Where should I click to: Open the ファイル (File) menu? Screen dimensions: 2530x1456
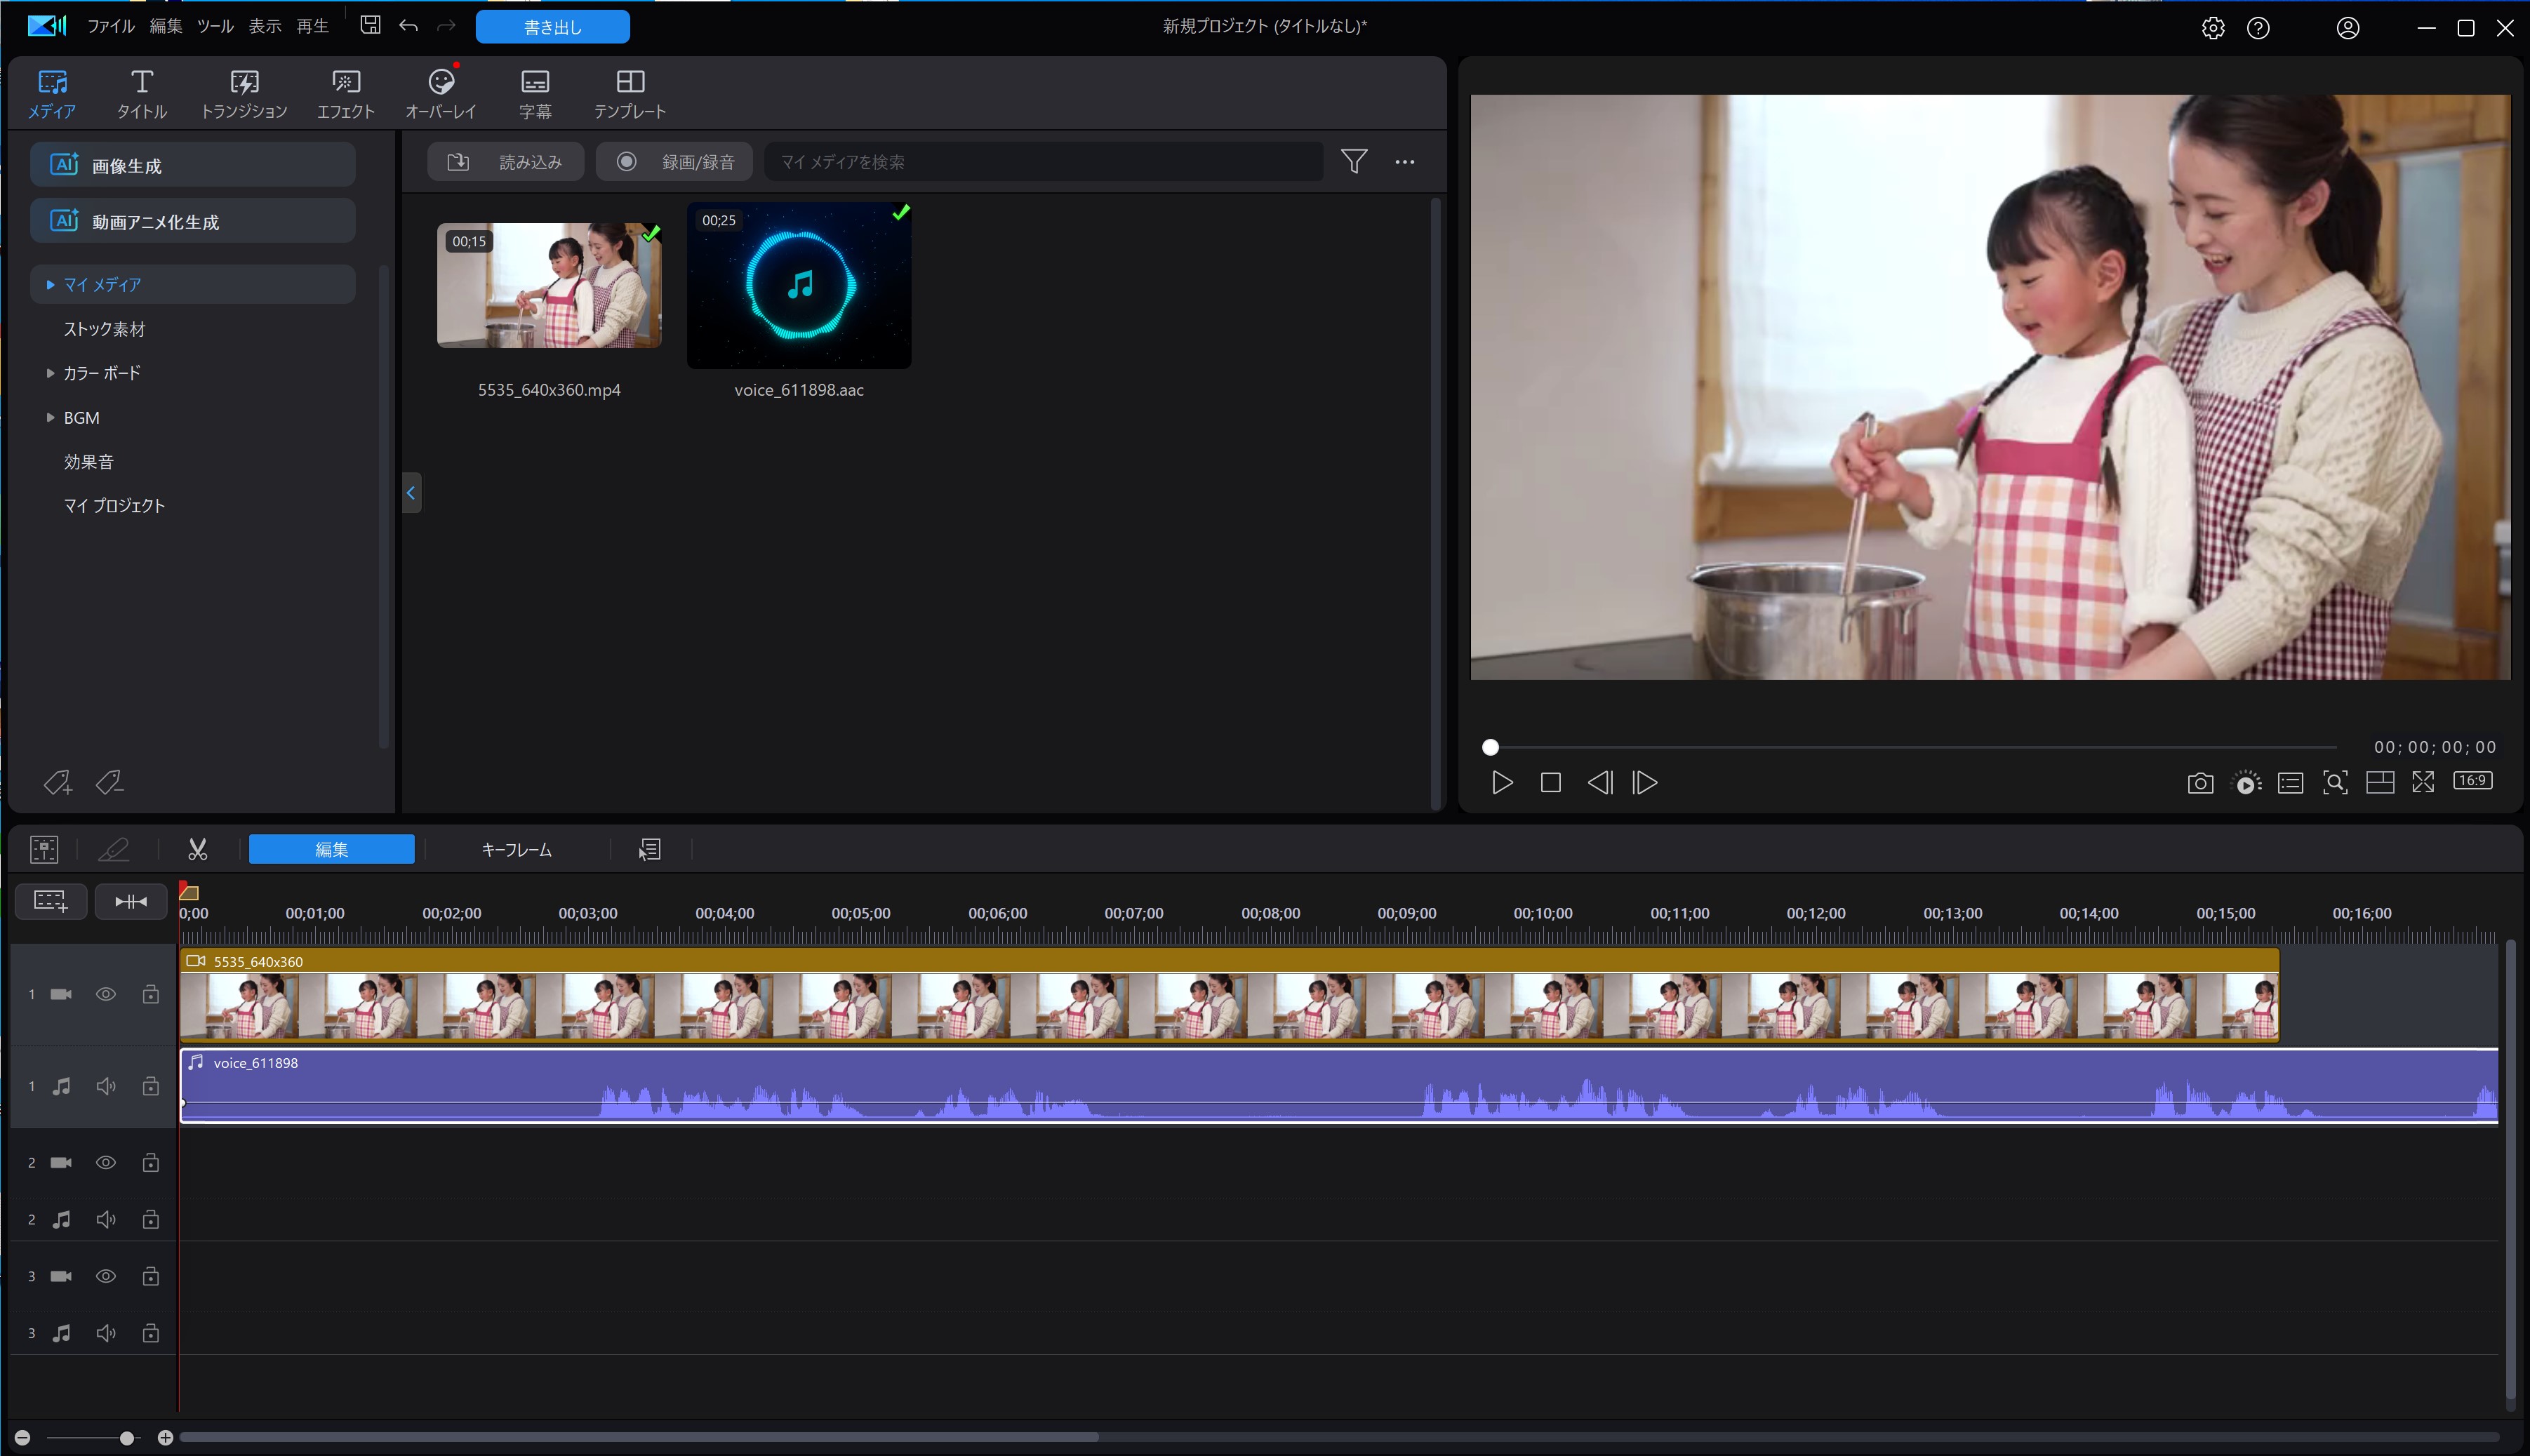110,26
